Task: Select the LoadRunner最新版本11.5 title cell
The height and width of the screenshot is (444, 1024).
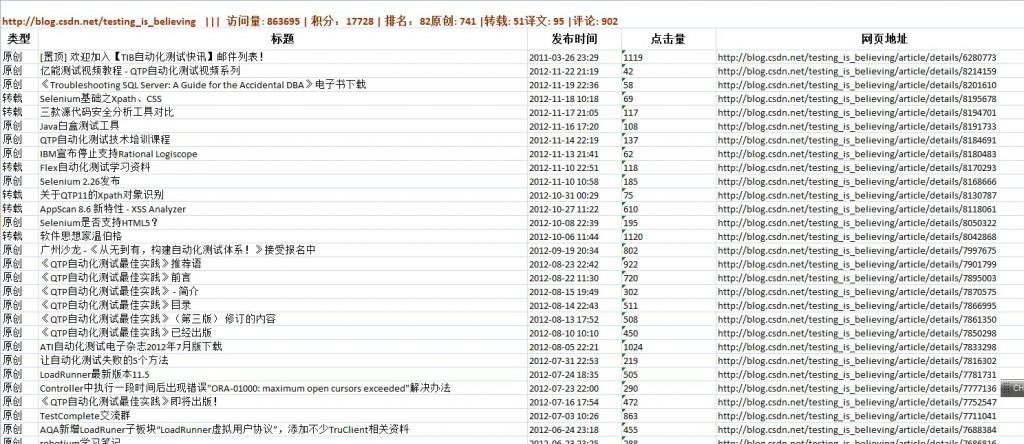Action: tap(283, 374)
